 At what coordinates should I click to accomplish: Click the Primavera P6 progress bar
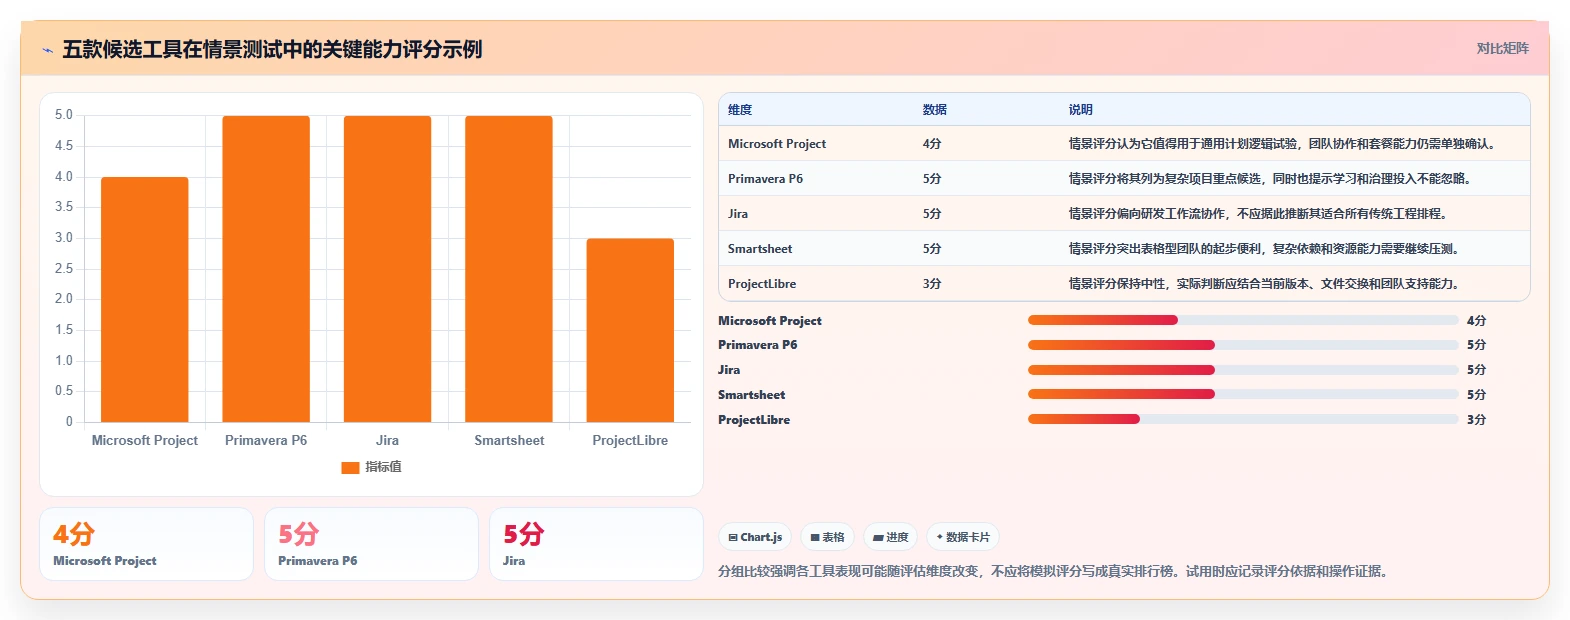click(x=1243, y=345)
